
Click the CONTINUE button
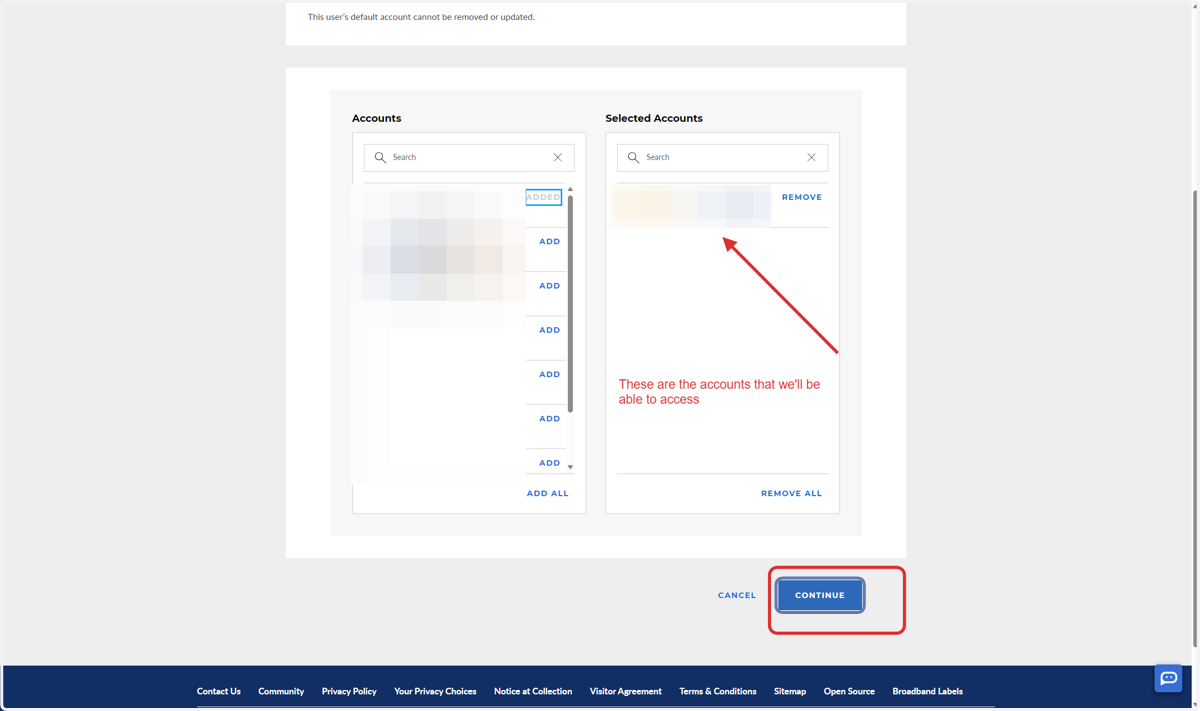(820, 595)
